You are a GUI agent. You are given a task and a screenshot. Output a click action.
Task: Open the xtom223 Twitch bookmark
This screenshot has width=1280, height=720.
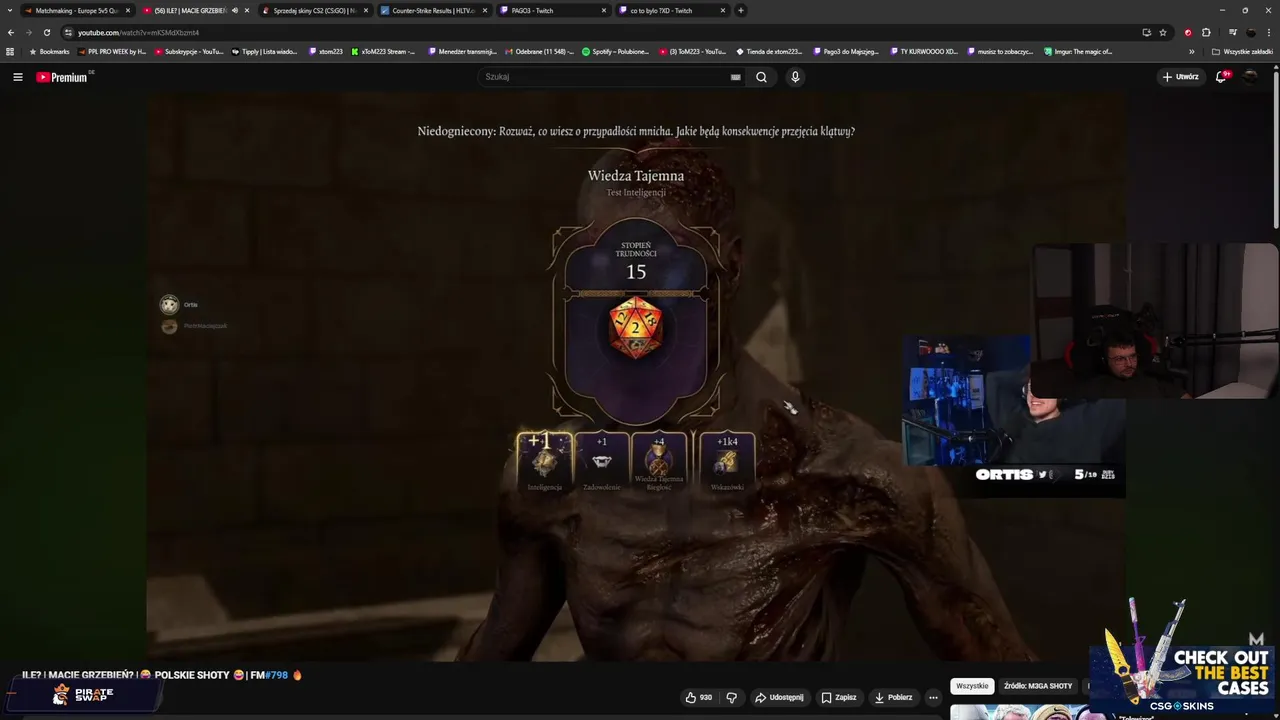[x=325, y=51]
